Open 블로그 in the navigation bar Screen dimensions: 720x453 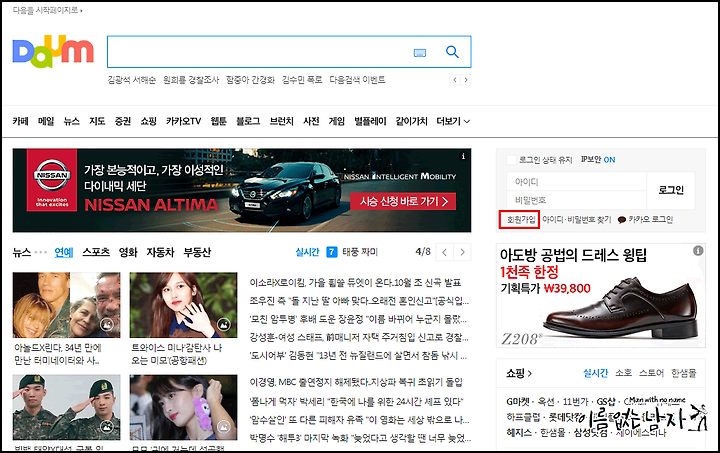248,121
